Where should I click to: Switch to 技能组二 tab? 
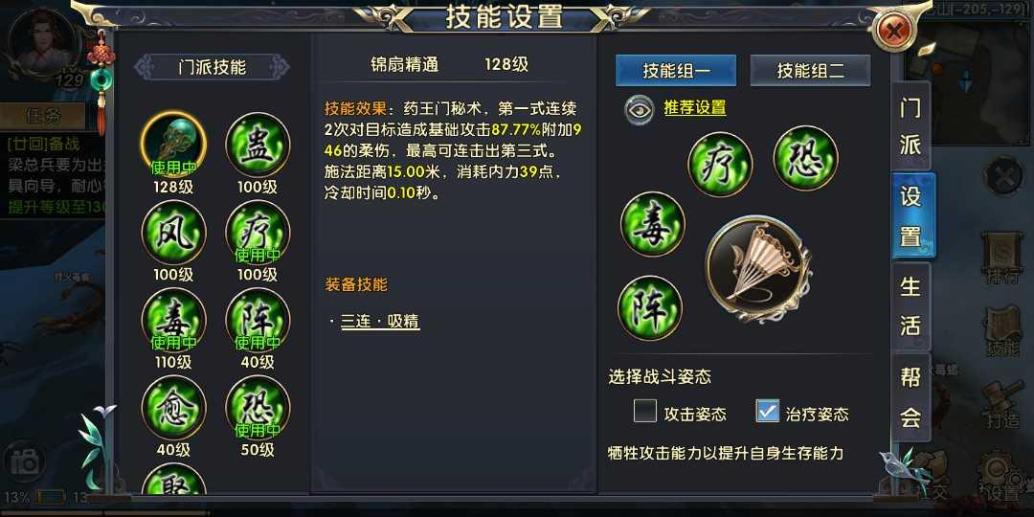click(810, 71)
